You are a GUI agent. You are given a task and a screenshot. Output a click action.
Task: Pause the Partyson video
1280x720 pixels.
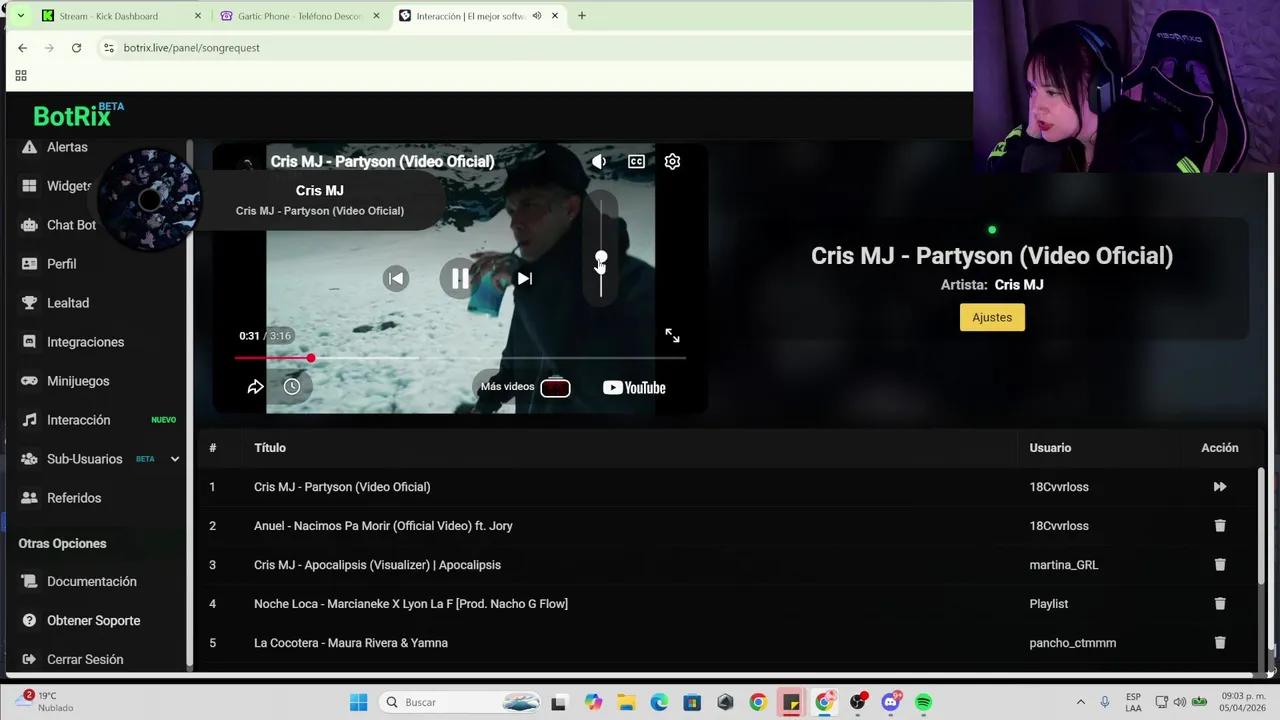click(459, 278)
